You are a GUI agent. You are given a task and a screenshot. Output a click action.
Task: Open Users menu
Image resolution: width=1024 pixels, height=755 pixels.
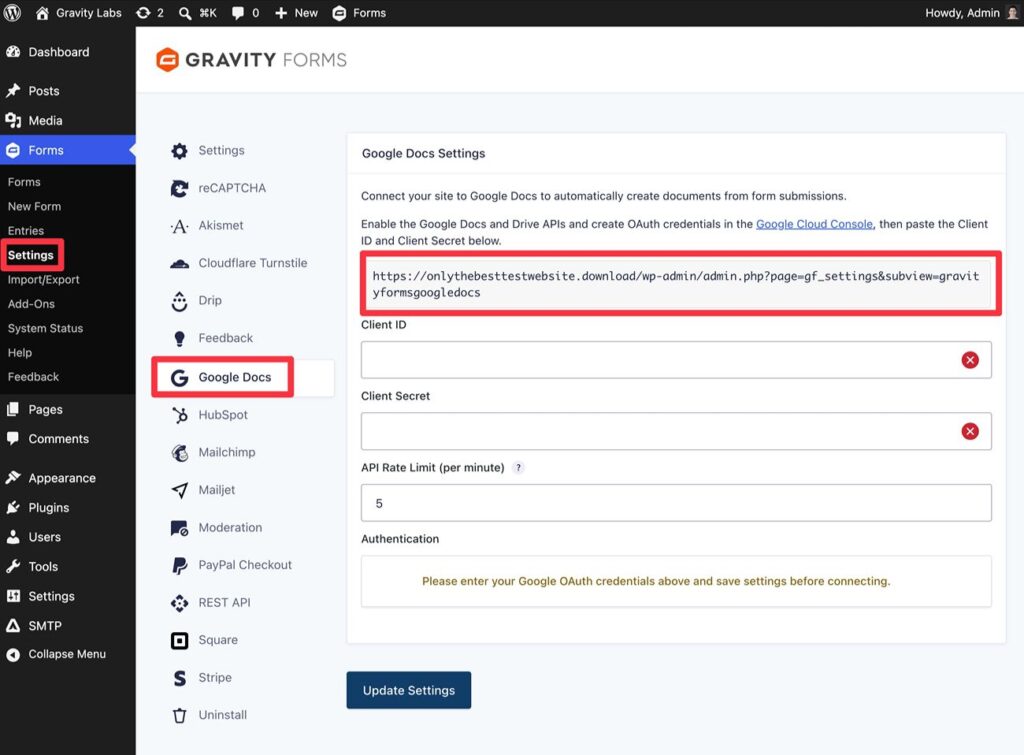tap(68, 537)
